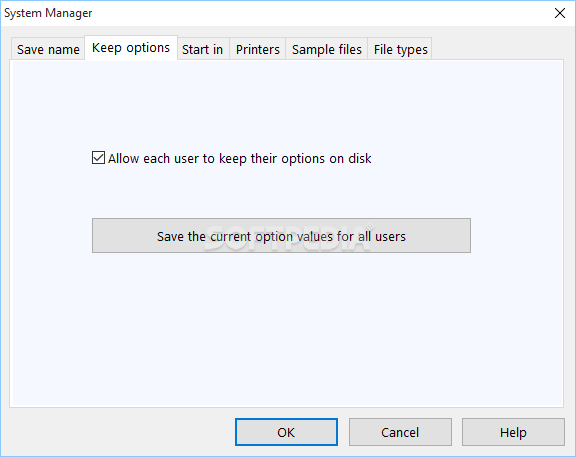This screenshot has height=457, width=576.
Task: Click Save the current option values for all users
Action: pyautogui.click(x=281, y=235)
